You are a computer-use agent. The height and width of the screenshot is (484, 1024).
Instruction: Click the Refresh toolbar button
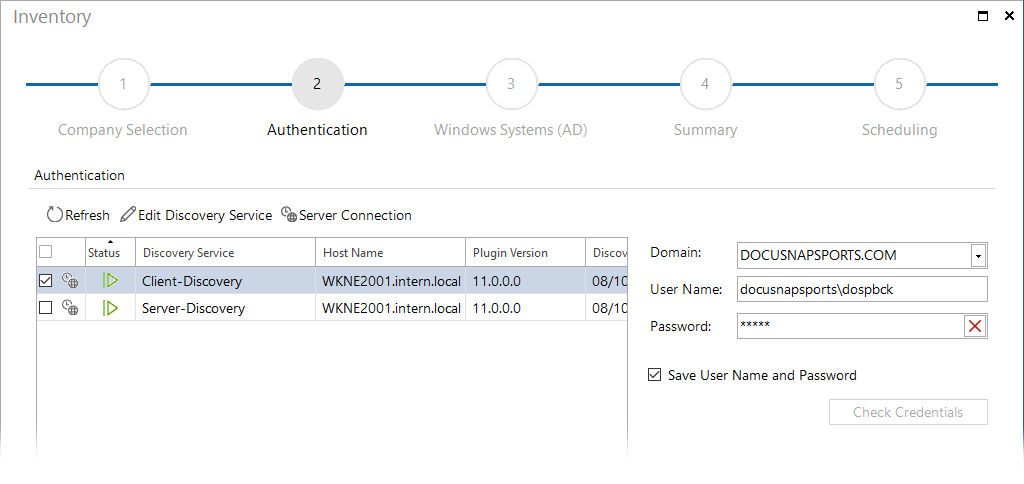click(x=78, y=215)
